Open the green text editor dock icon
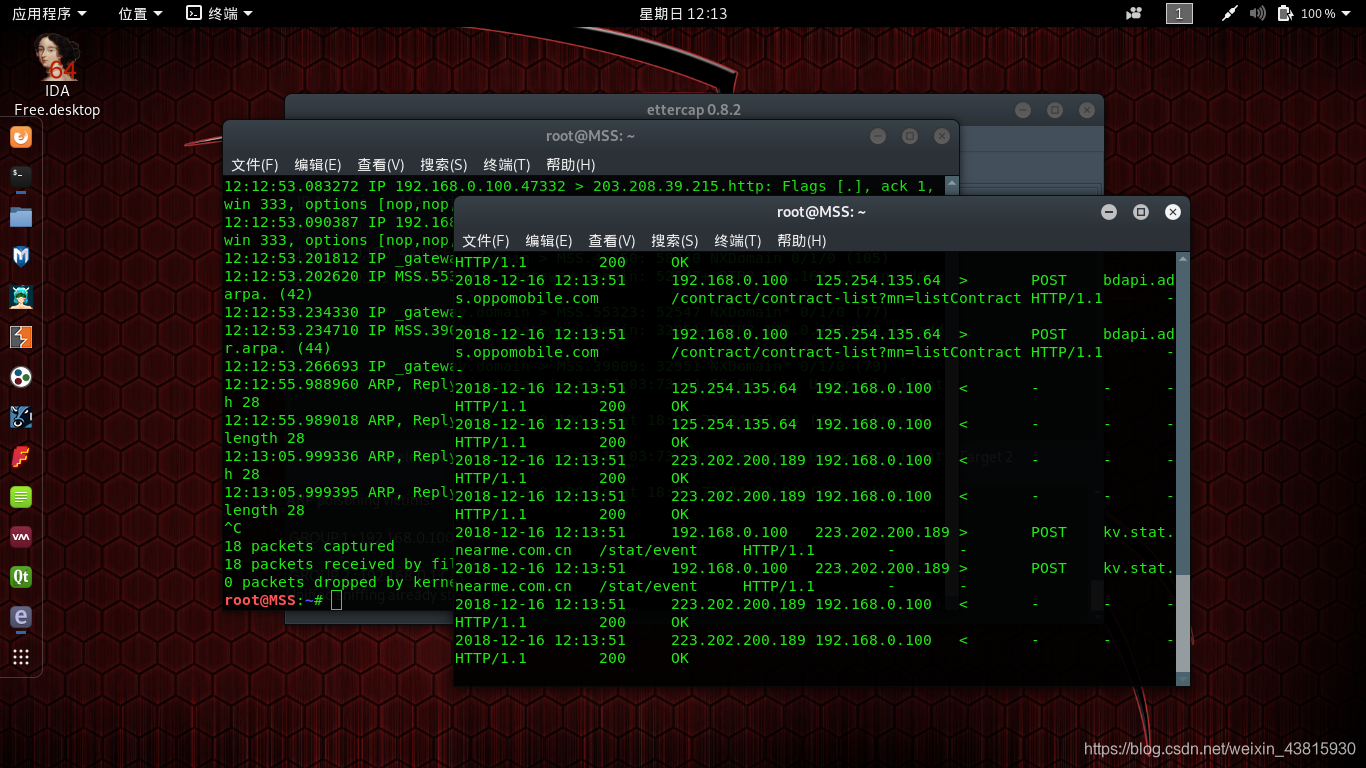This screenshot has height=768, width=1366. pyautogui.click(x=21, y=497)
